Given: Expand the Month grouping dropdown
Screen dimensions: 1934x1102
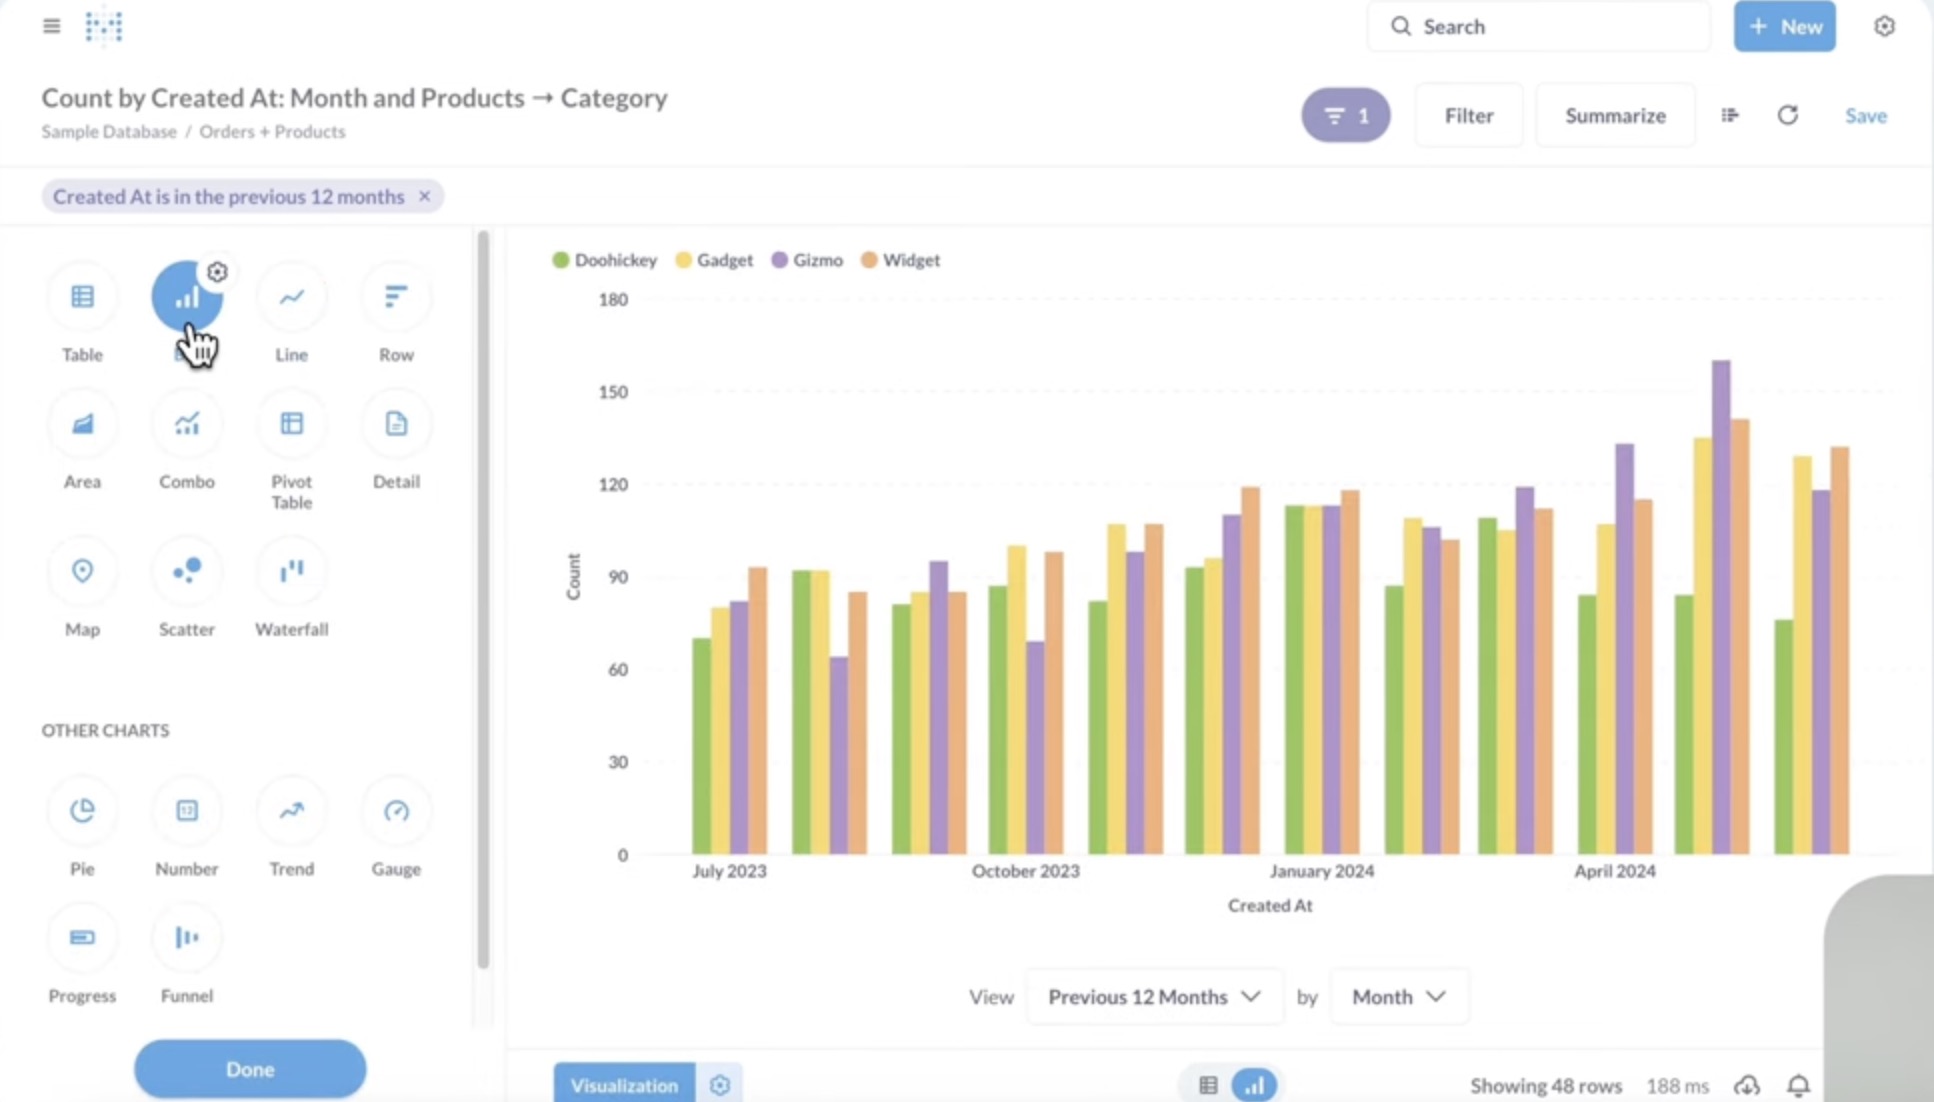Looking at the screenshot, I should [1398, 997].
